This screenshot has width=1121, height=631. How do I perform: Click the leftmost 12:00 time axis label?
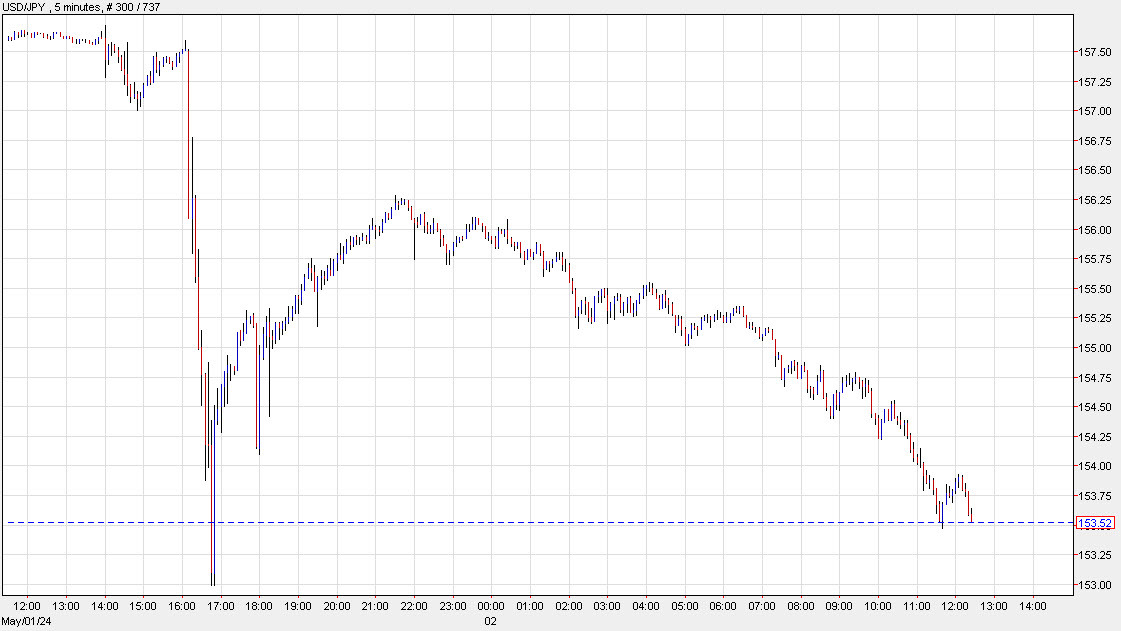tap(29, 604)
